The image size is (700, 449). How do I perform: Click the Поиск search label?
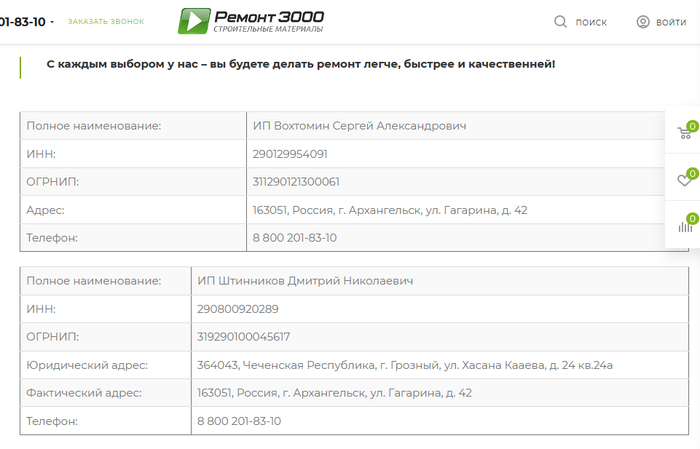click(591, 22)
